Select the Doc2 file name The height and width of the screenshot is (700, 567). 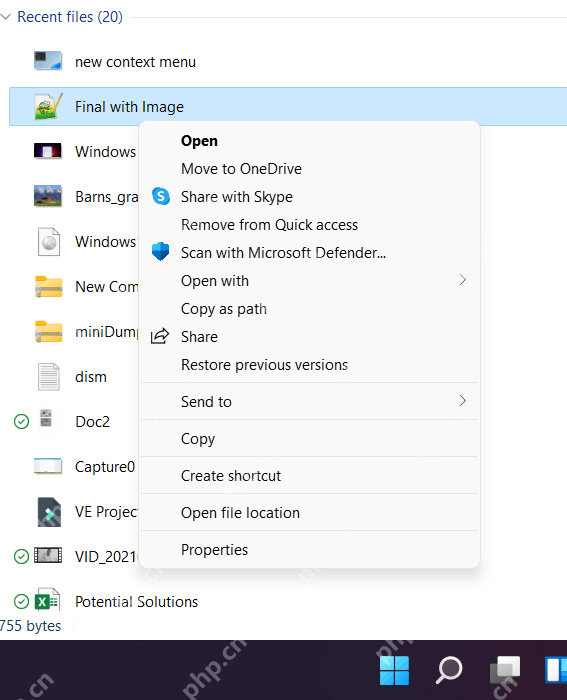pyautogui.click(x=92, y=422)
